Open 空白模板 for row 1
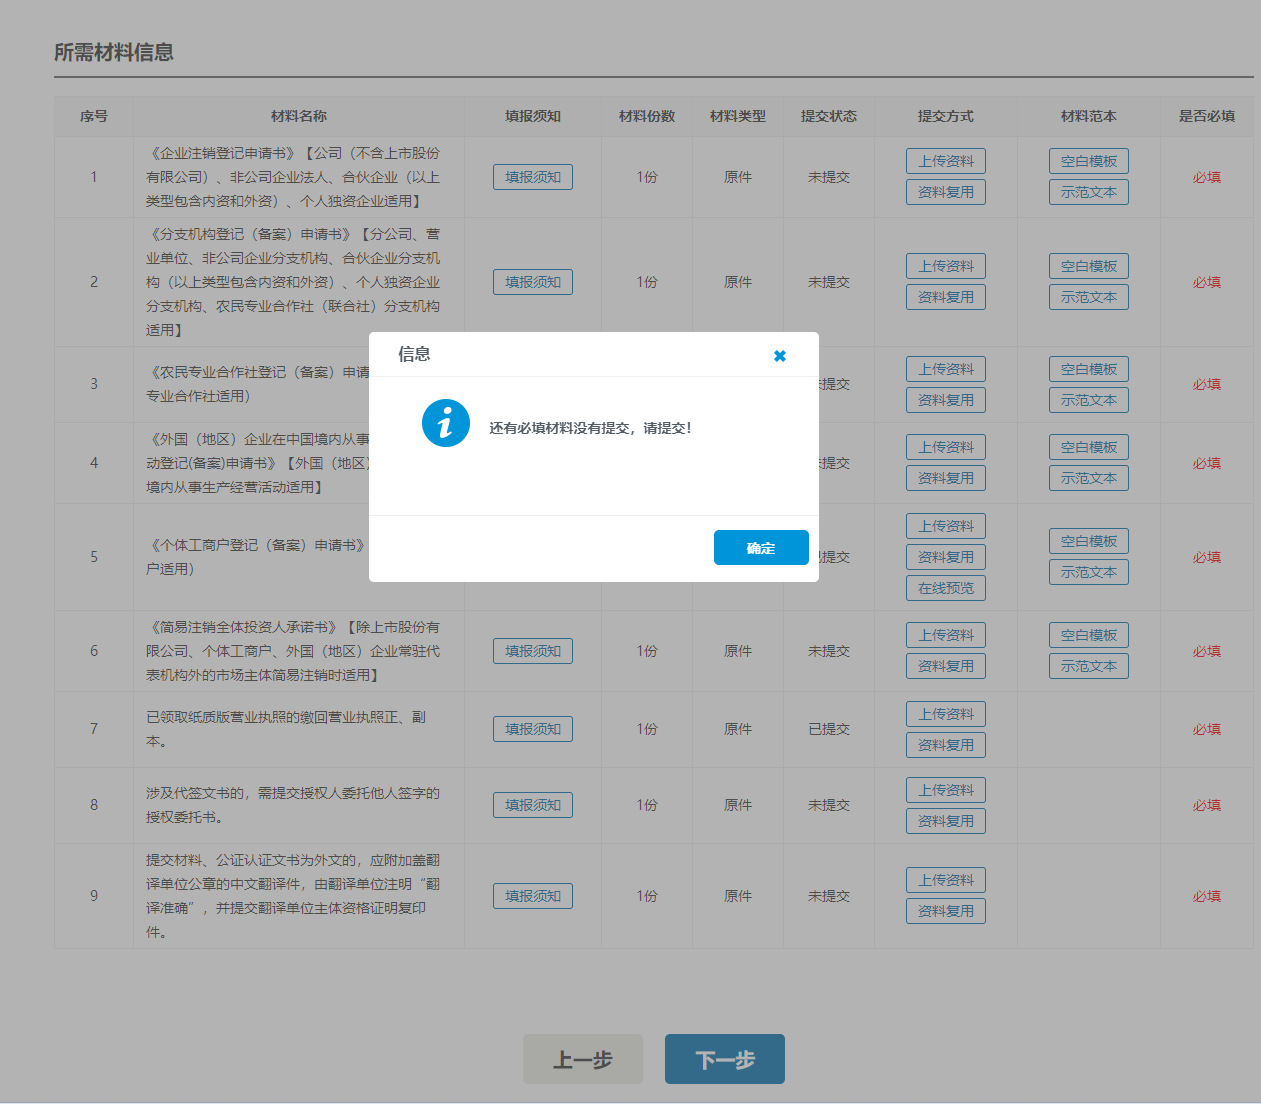The height and width of the screenshot is (1104, 1261). 1089,161
